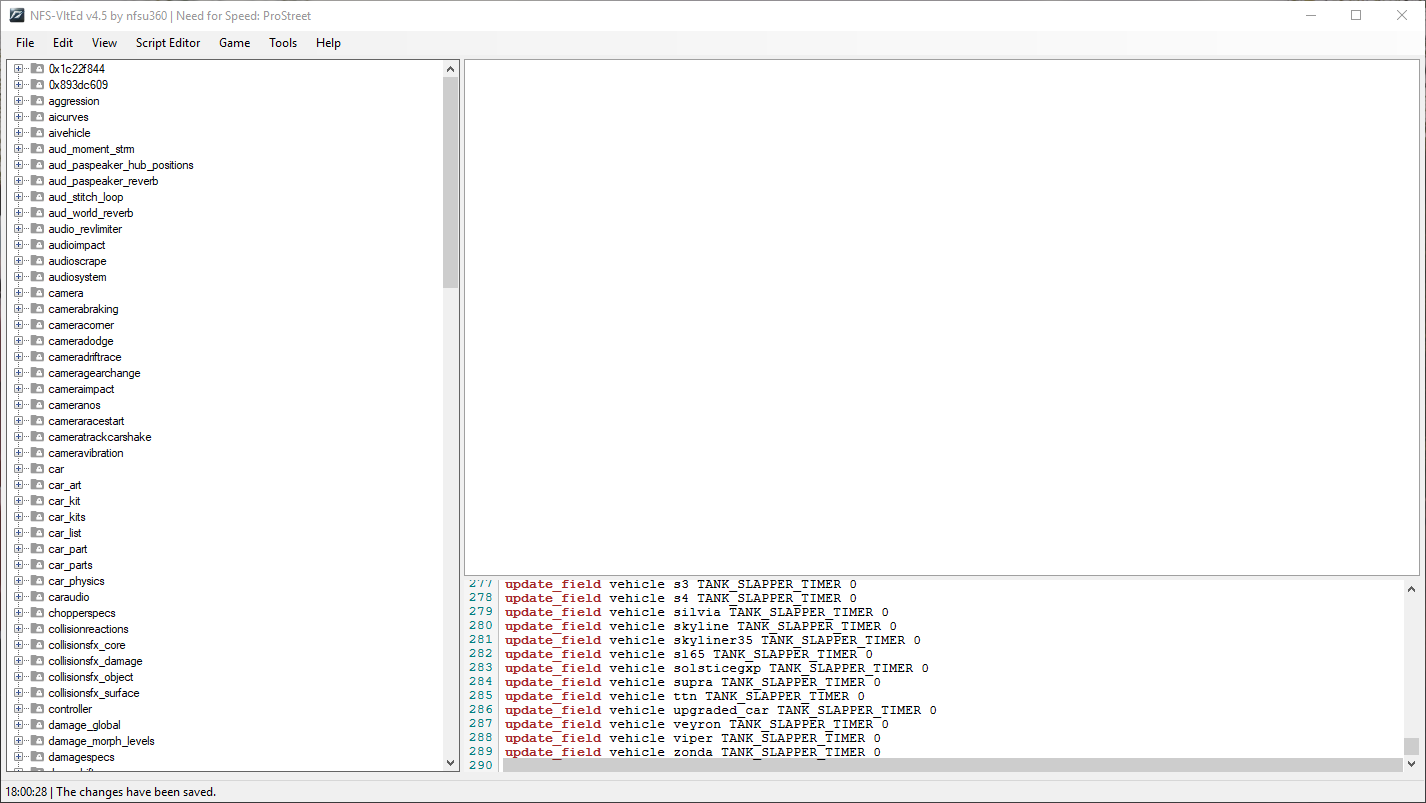Image resolution: width=1426 pixels, height=803 pixels.
Task: Click the lock icon beside aud_moment_strm
Action: tap(38, 149)
